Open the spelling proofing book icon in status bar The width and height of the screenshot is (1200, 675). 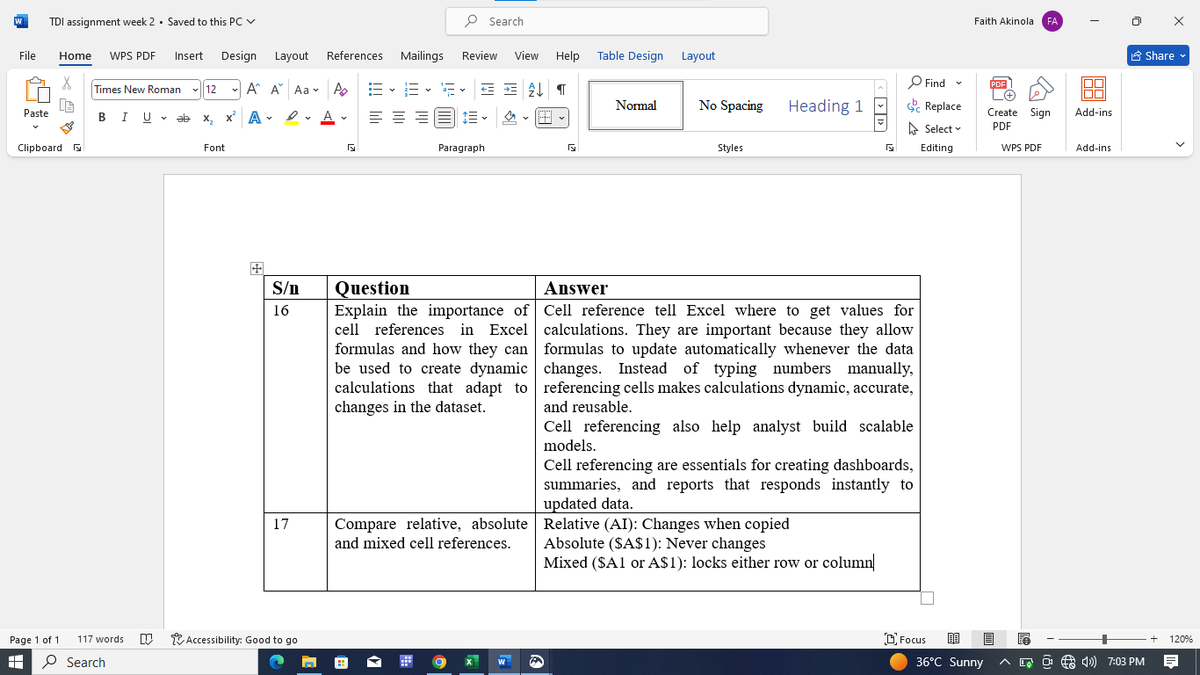click(147, 639)
